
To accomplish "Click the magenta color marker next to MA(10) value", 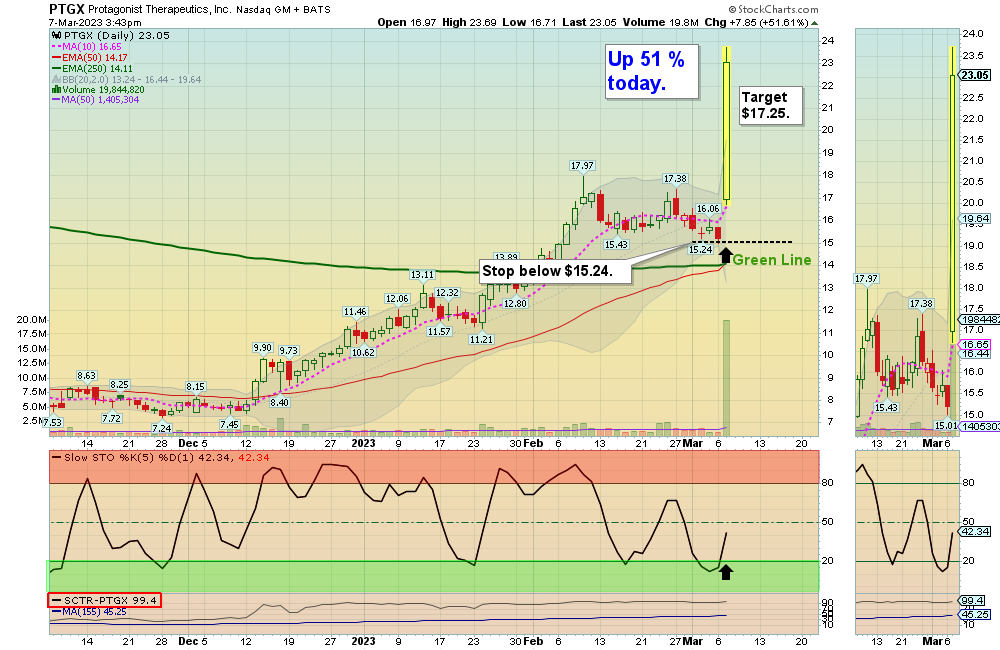I will click(57, 46).
